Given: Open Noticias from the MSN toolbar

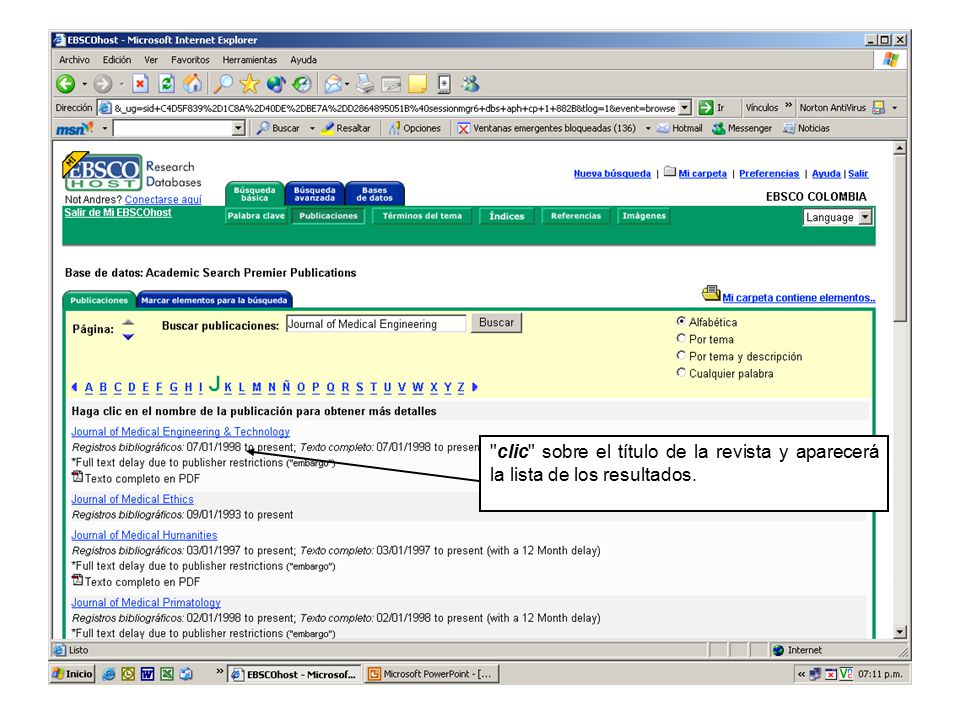Looking at the screenshot, I should click(x=806, y=128).
